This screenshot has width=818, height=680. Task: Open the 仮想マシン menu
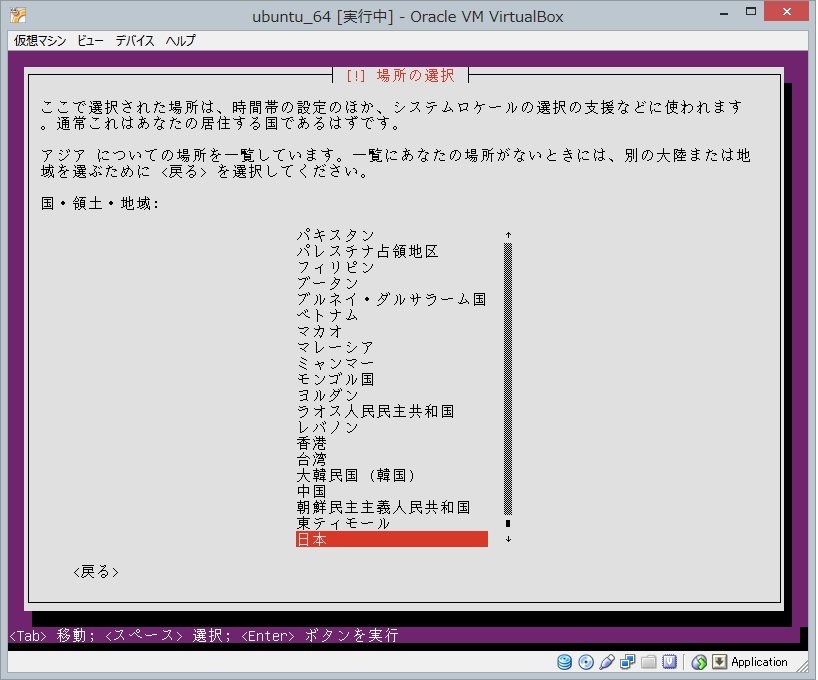tap(40, 41)
